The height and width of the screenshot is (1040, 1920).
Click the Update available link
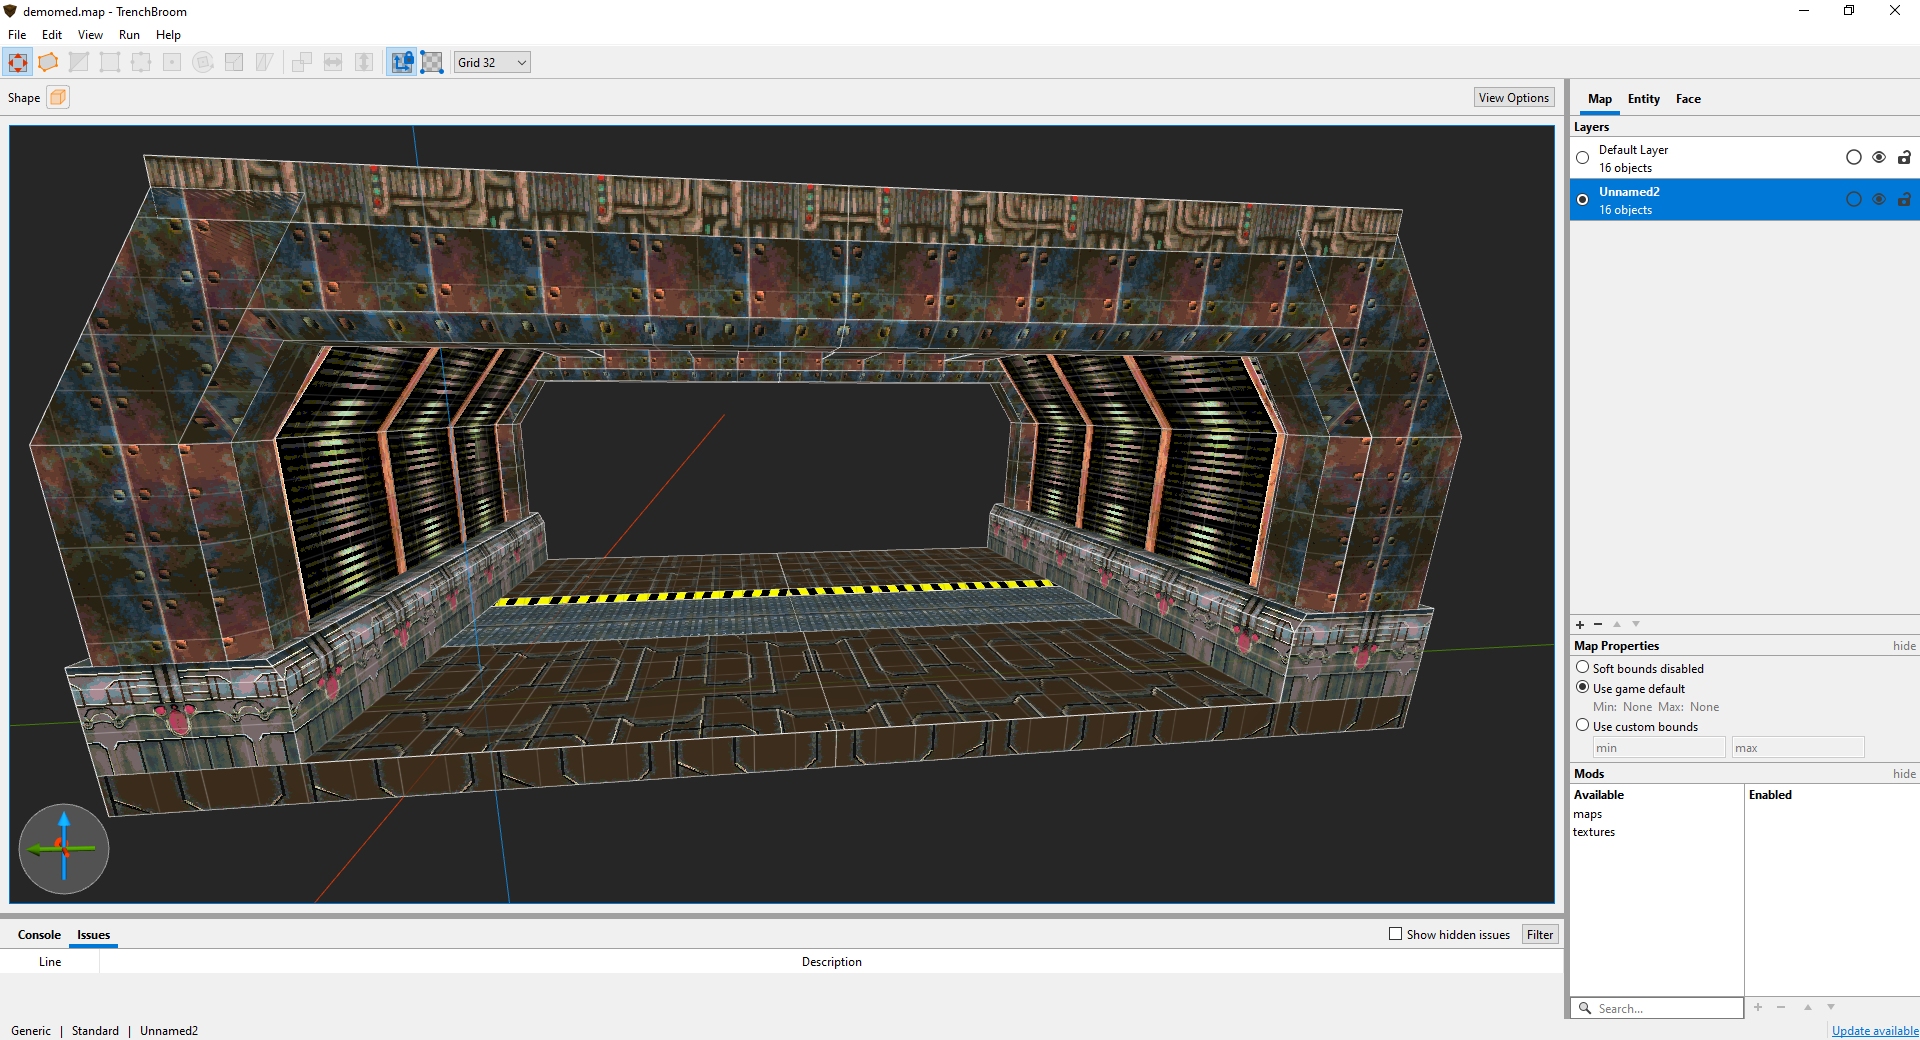(1874, 1031)
